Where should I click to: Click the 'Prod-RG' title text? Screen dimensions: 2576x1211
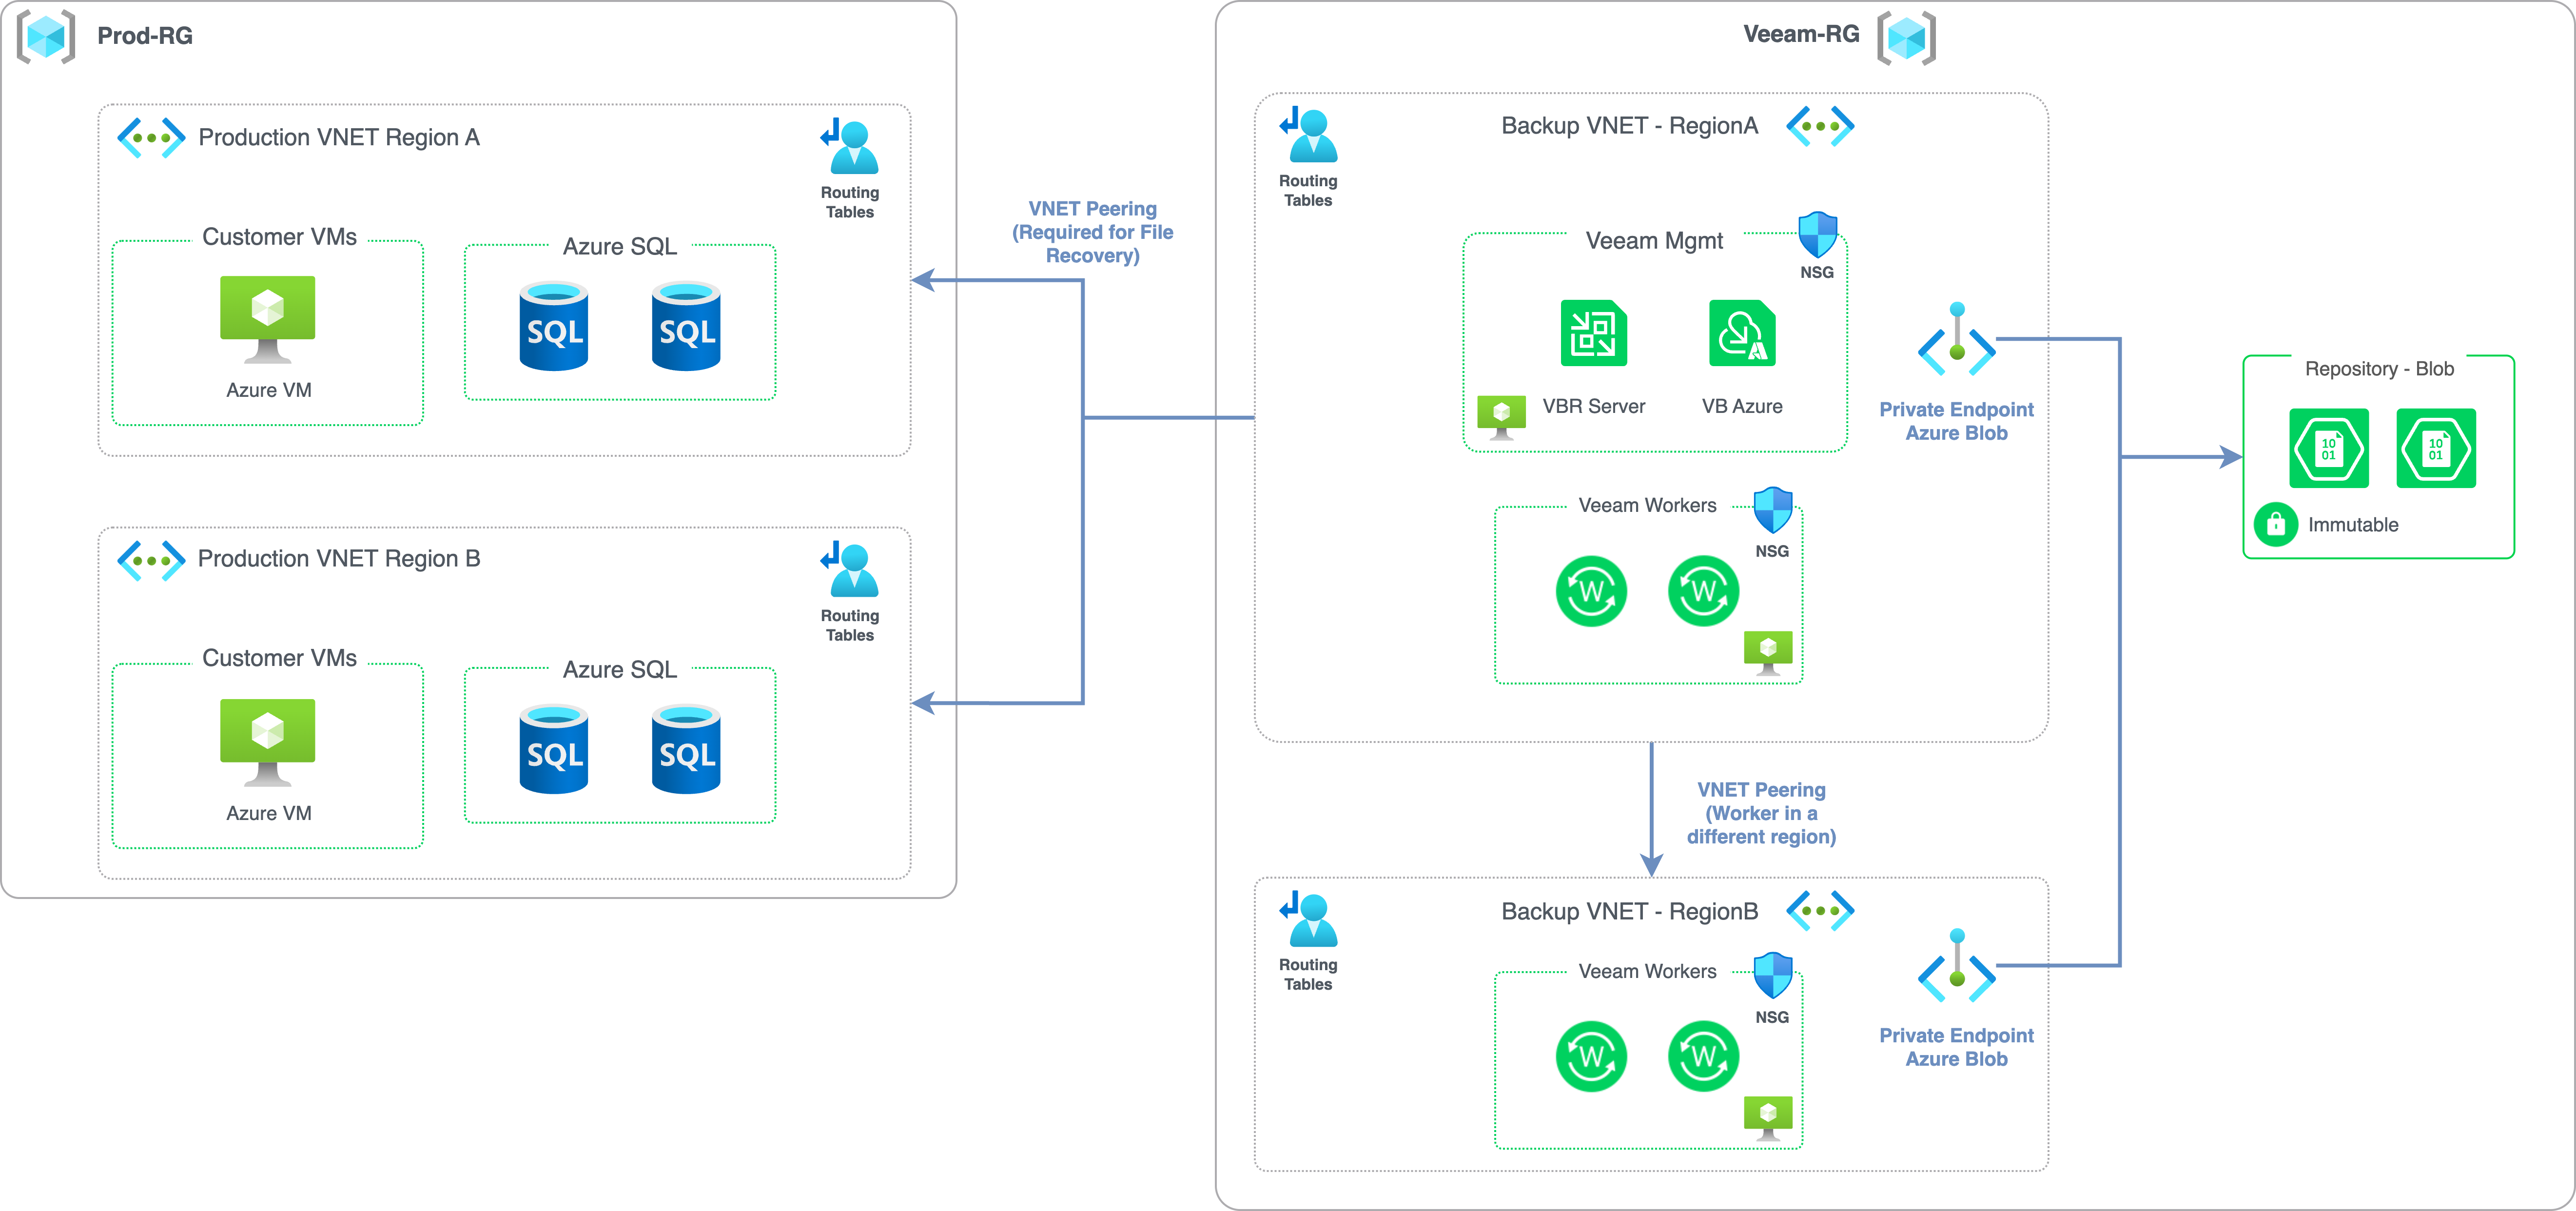pos(145,36)
